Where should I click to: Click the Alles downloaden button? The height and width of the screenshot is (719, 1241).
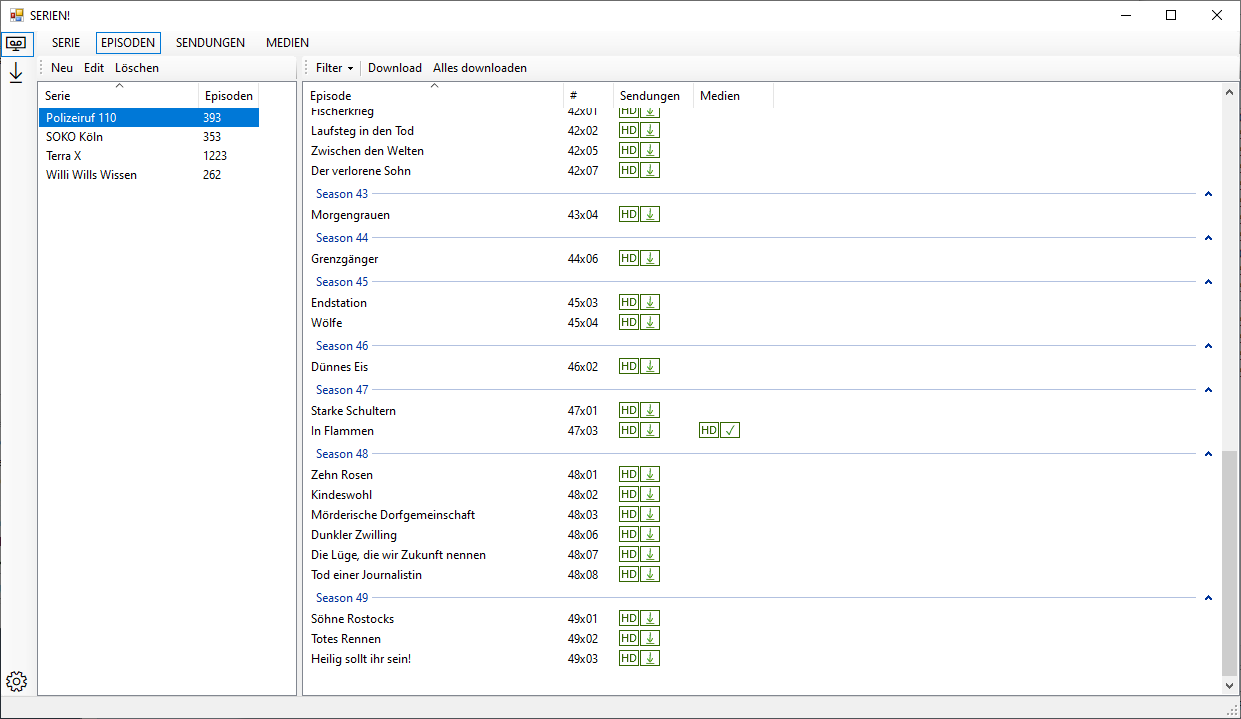(479, 68)
